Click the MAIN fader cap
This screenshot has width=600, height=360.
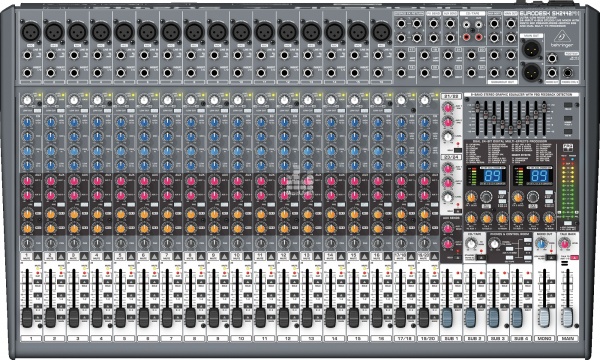(568, 318)
